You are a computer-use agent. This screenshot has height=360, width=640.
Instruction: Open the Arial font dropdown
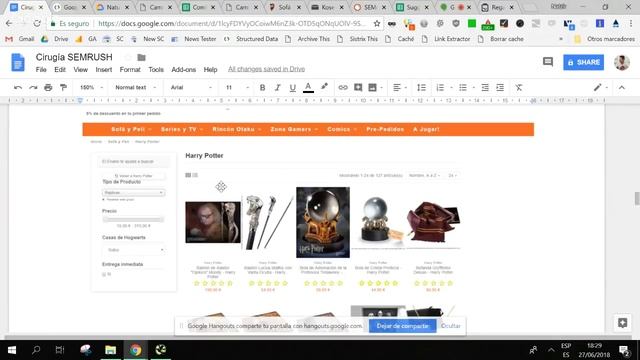coord(191,87)
